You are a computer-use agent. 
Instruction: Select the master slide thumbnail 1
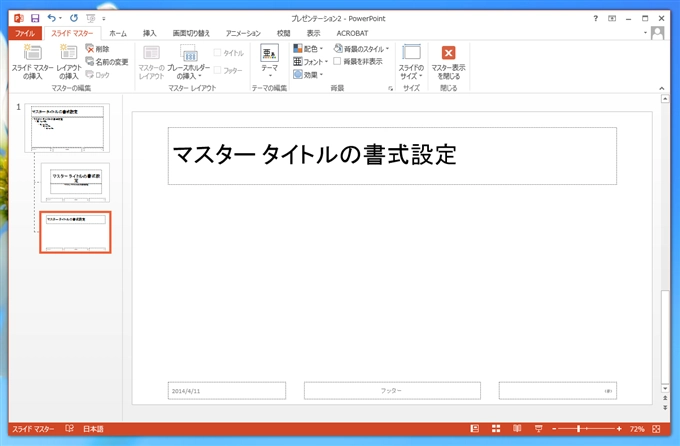click(67, 128)
